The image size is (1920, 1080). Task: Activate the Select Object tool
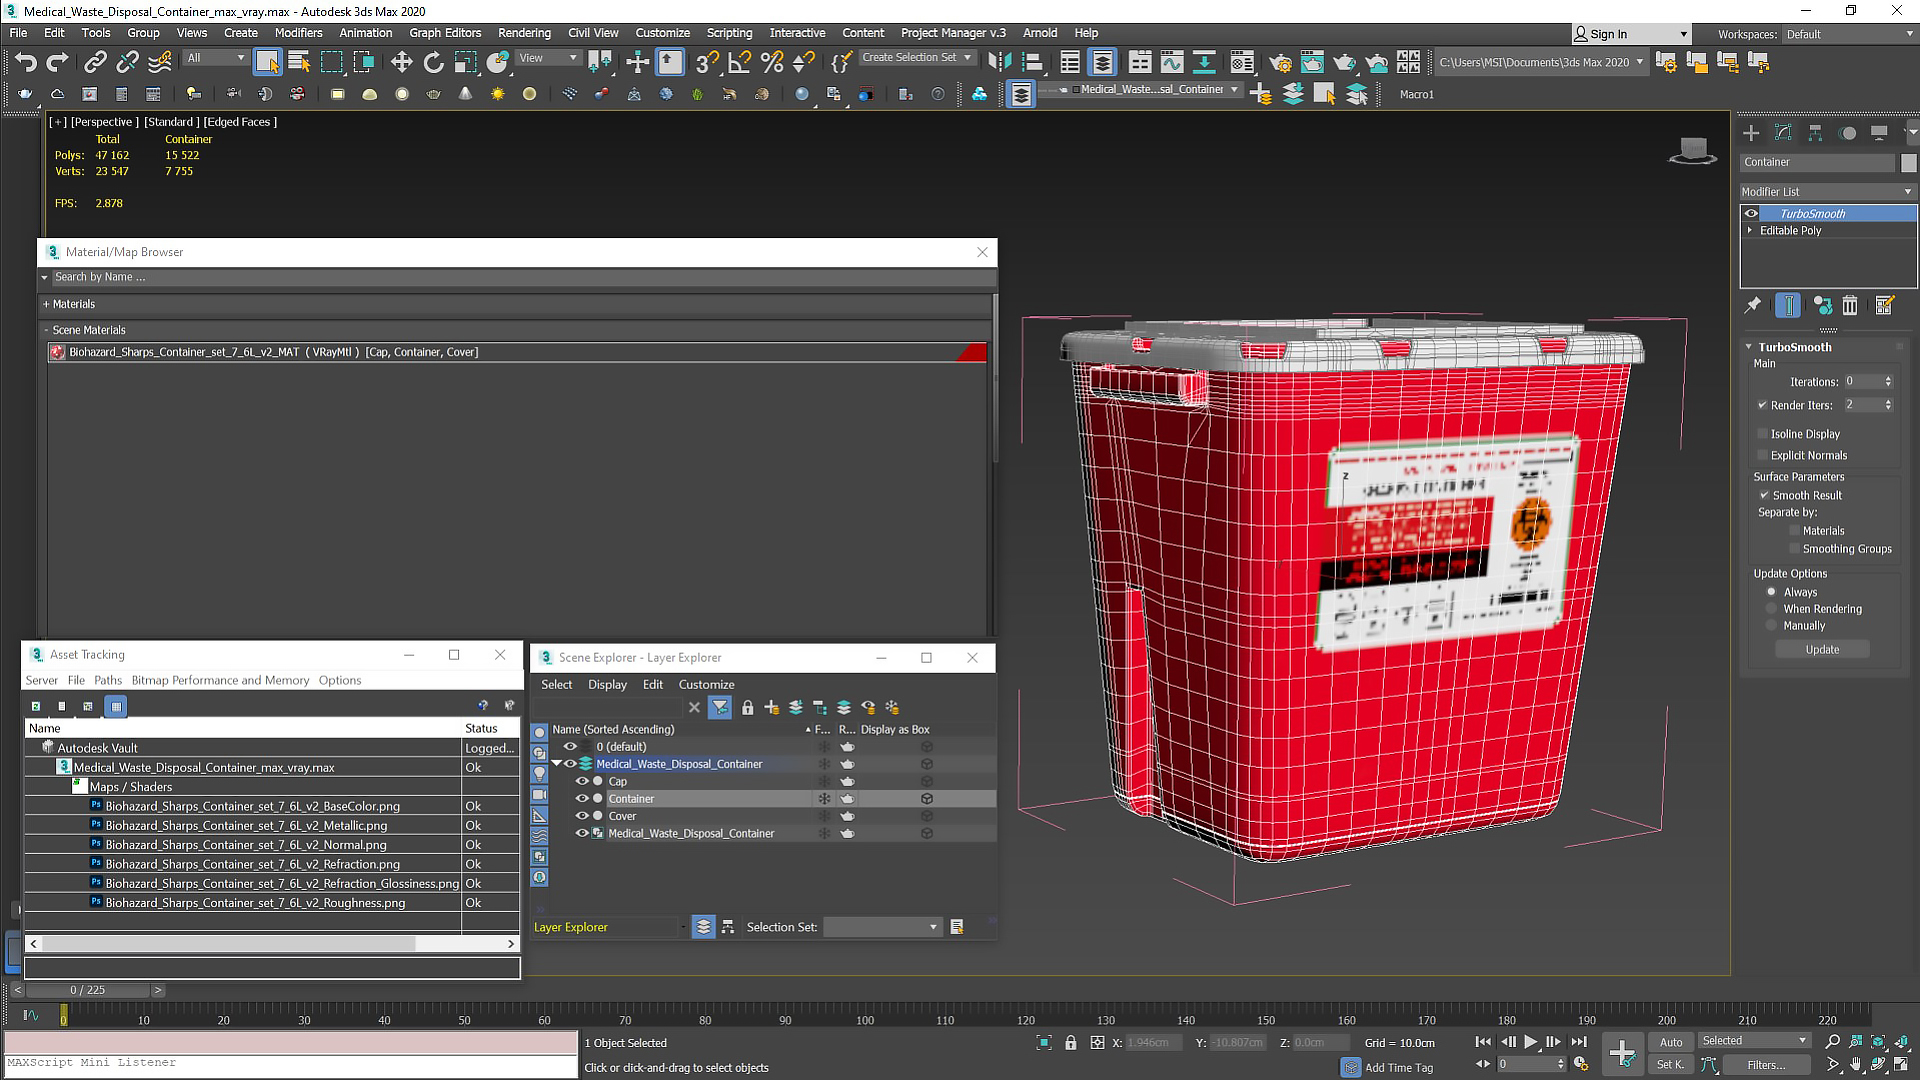(267, 62)
